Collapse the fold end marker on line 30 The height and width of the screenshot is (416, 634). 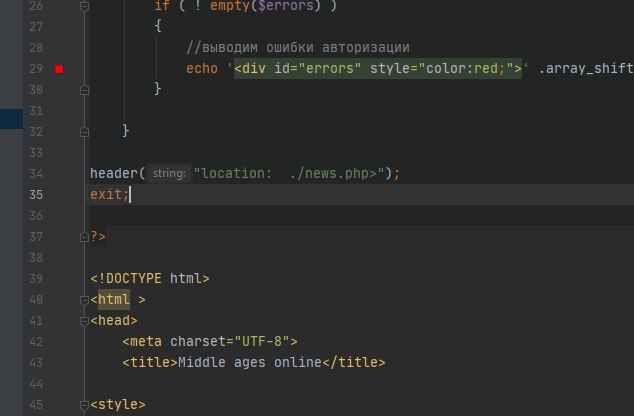coord(84,90)
